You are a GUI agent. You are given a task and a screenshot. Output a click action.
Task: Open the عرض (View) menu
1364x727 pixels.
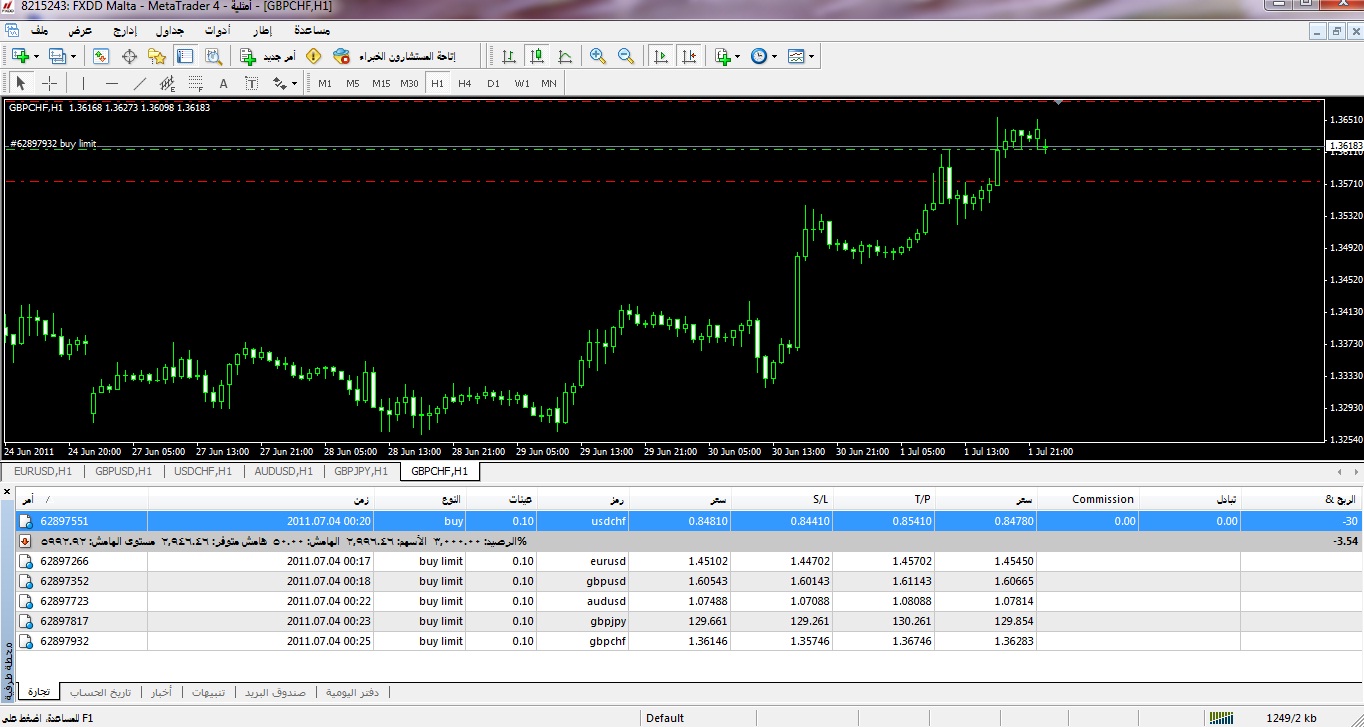80,31
